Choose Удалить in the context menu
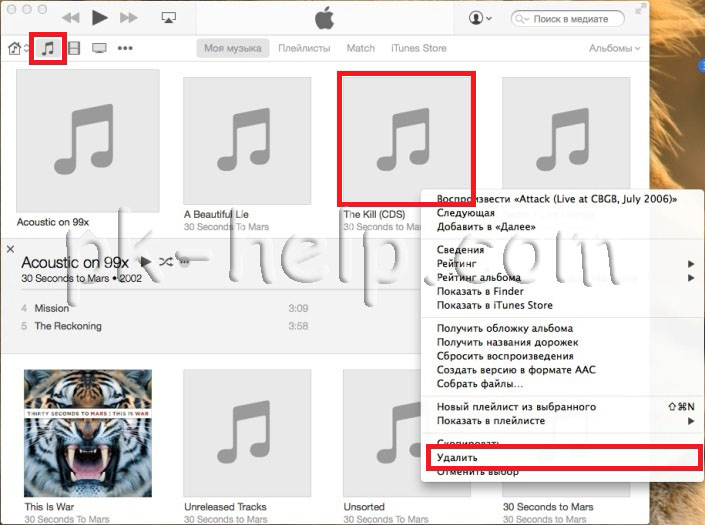This screenshot has width=705, height=525. click(x=564, y=458)
